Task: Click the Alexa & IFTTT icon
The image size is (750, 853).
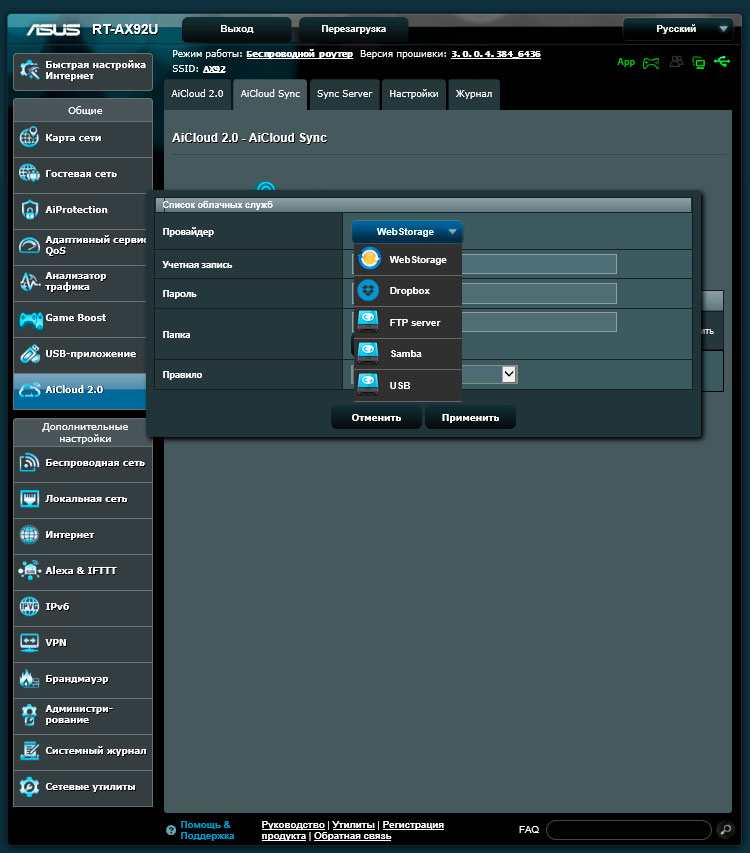Action: (29, 570)
